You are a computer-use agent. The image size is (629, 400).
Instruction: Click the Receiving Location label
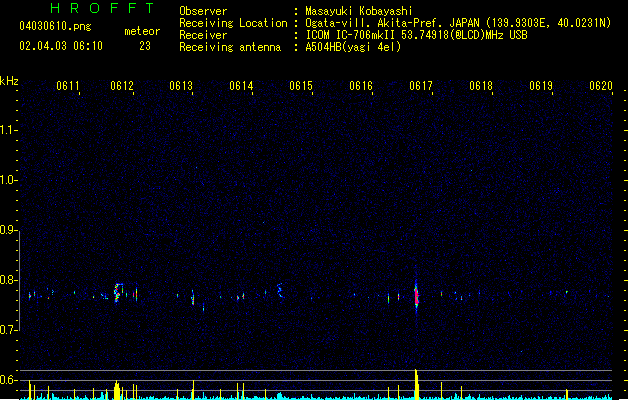click(x=233, y=23)
